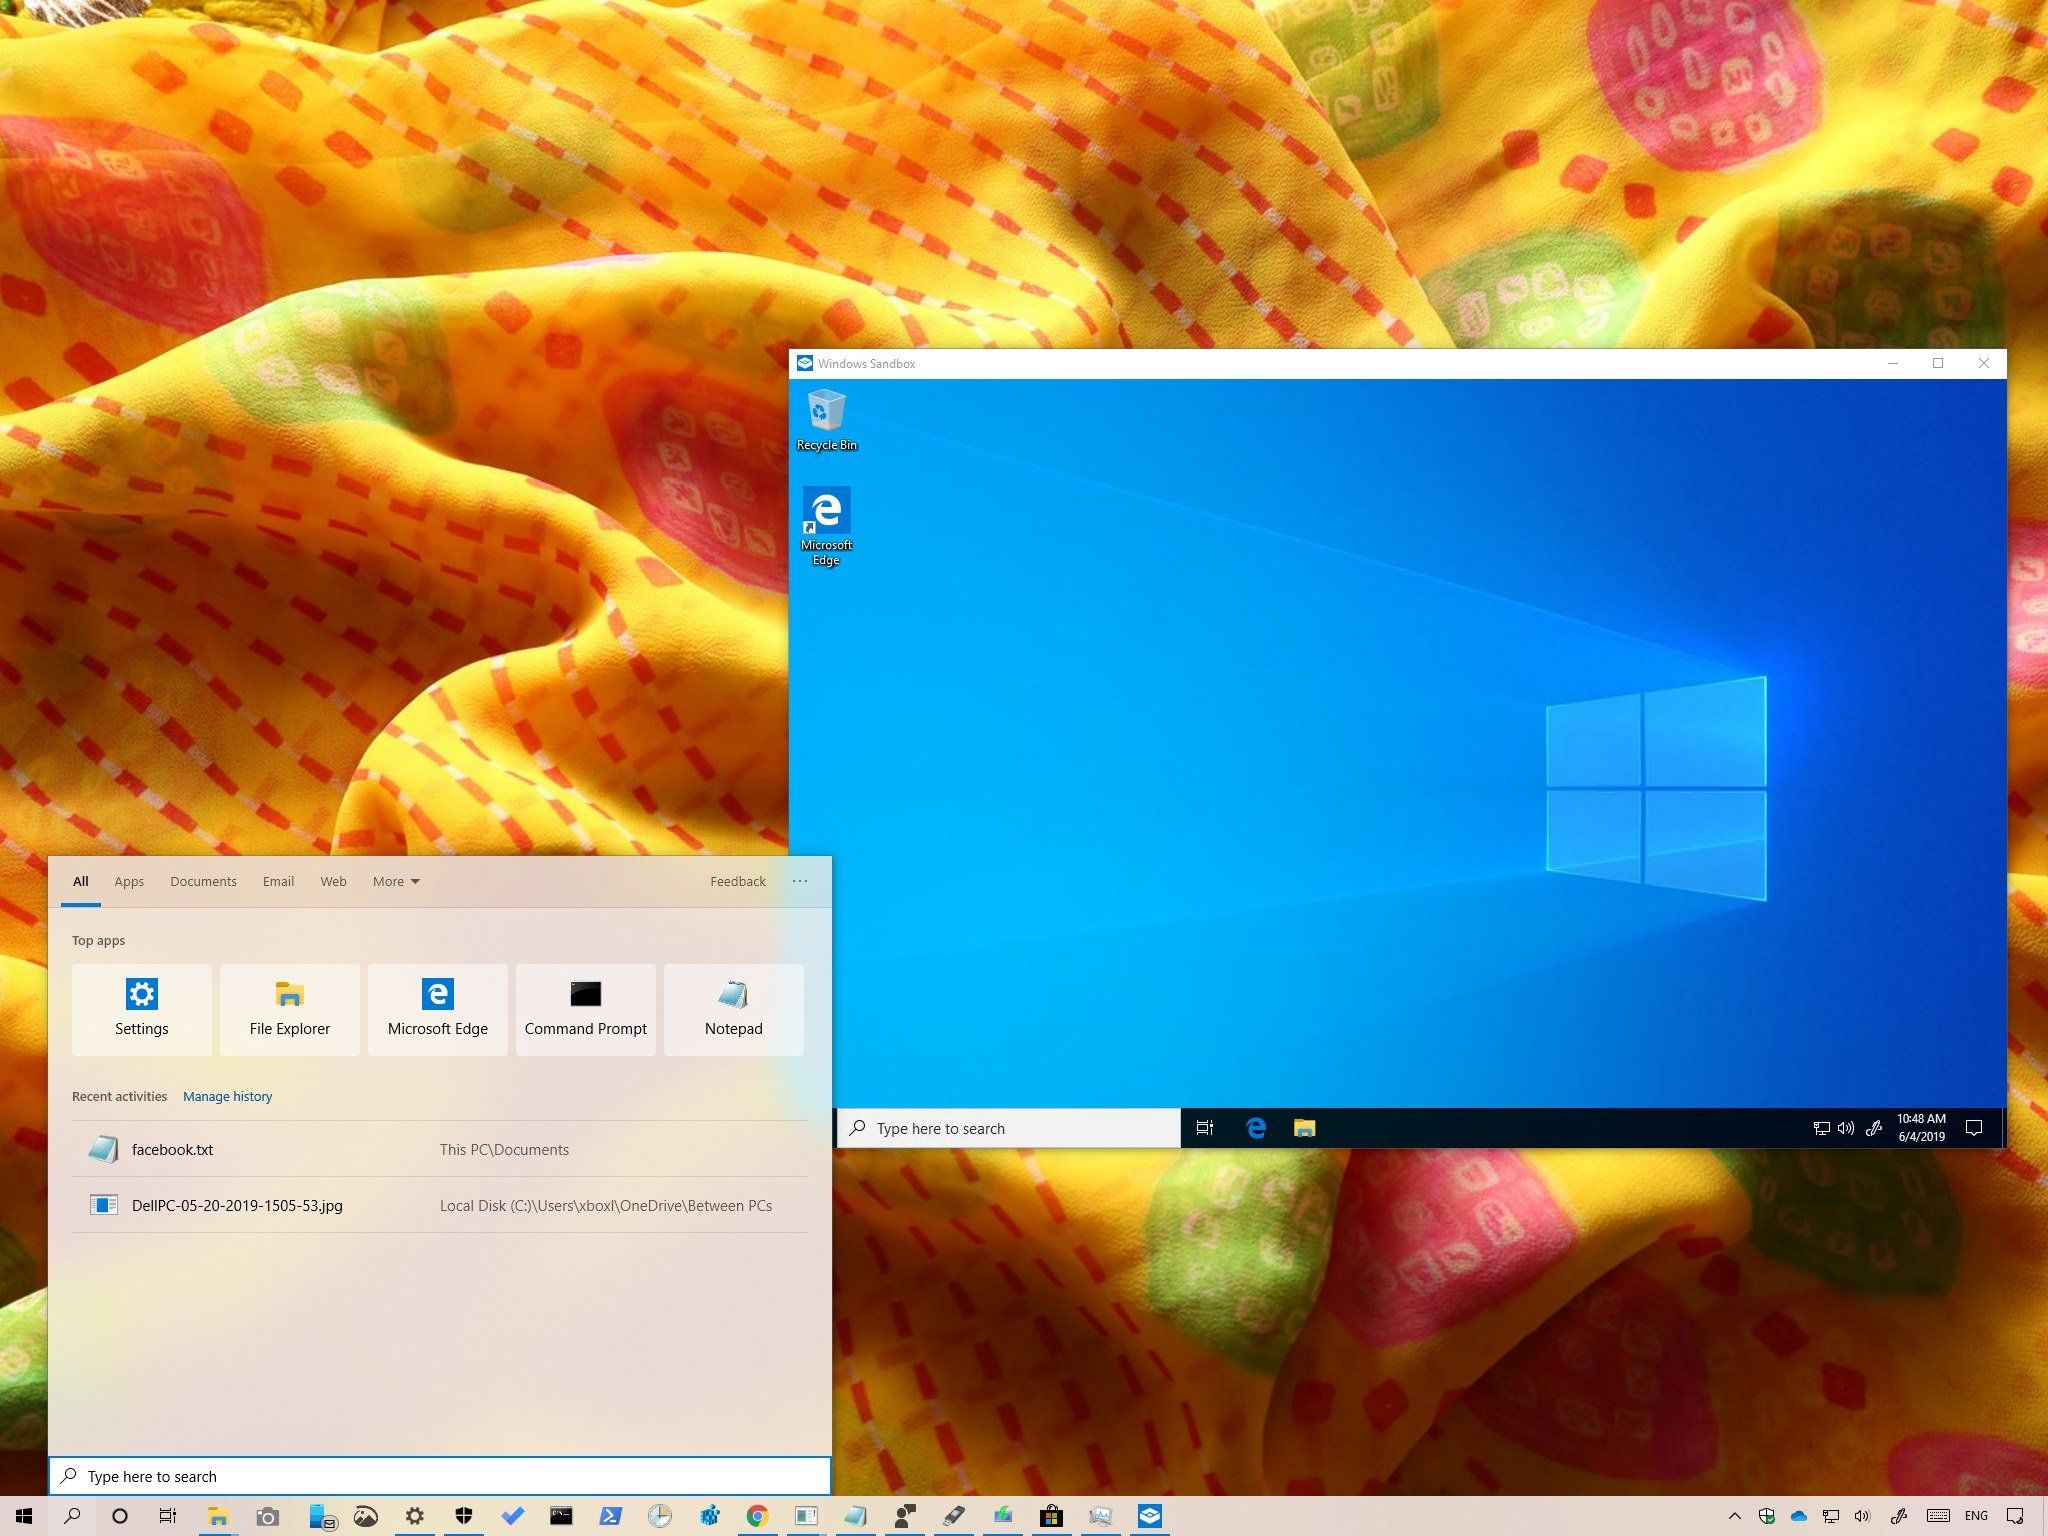Screen dimensions: 2048x1536
Task: Click the Feedback button in search panel
Action: (x=737, y=881)
